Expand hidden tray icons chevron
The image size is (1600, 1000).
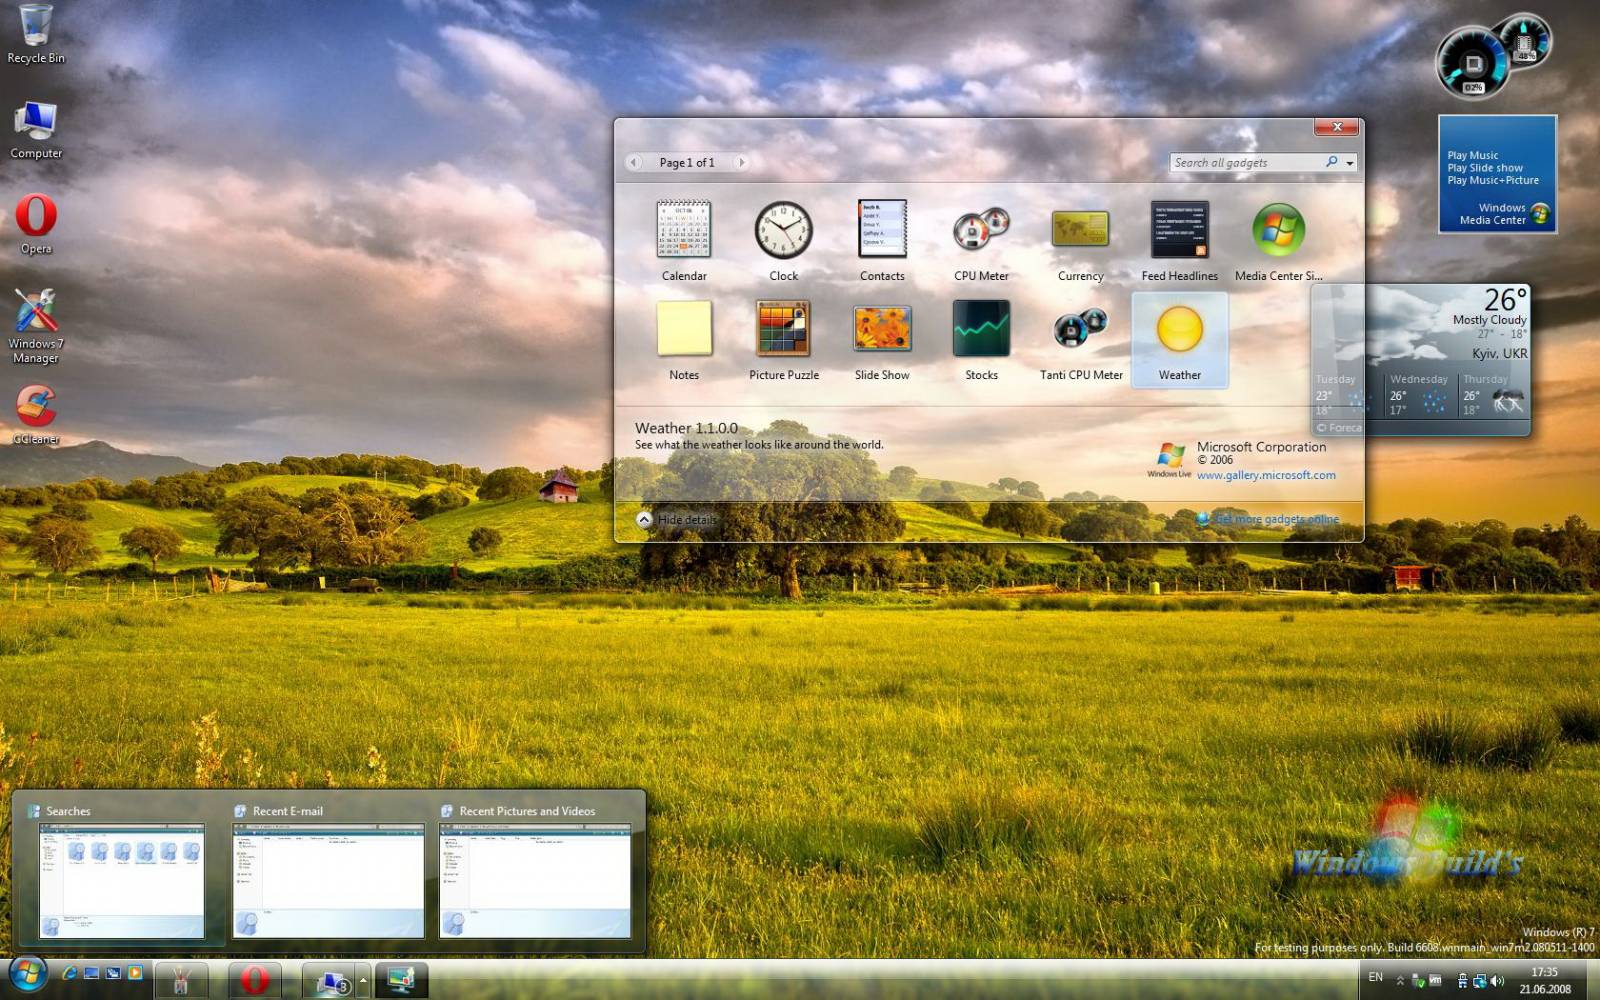tap(1400, 980)
